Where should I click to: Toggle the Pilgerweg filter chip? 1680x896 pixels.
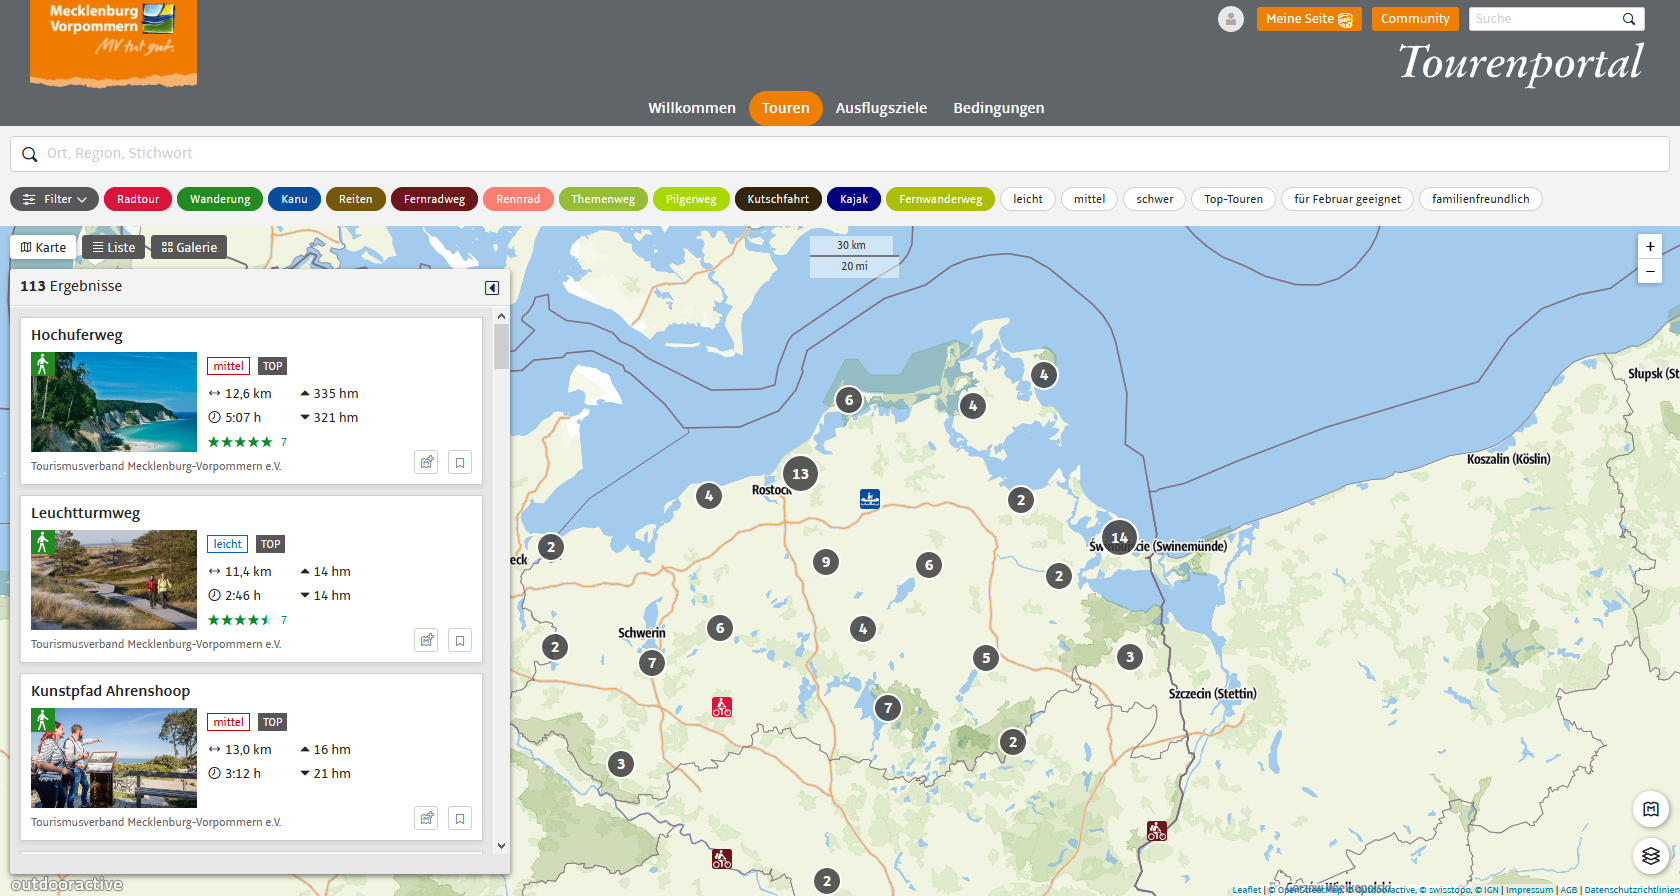point(691,199)
